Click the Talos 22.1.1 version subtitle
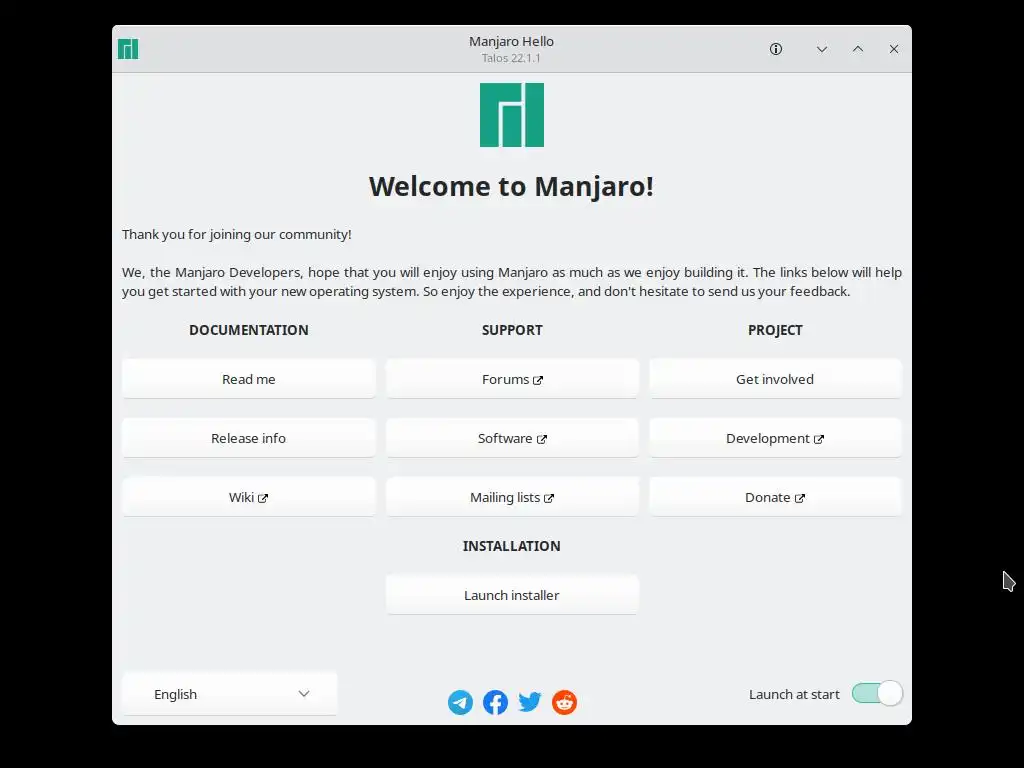 tap(511, 58)
